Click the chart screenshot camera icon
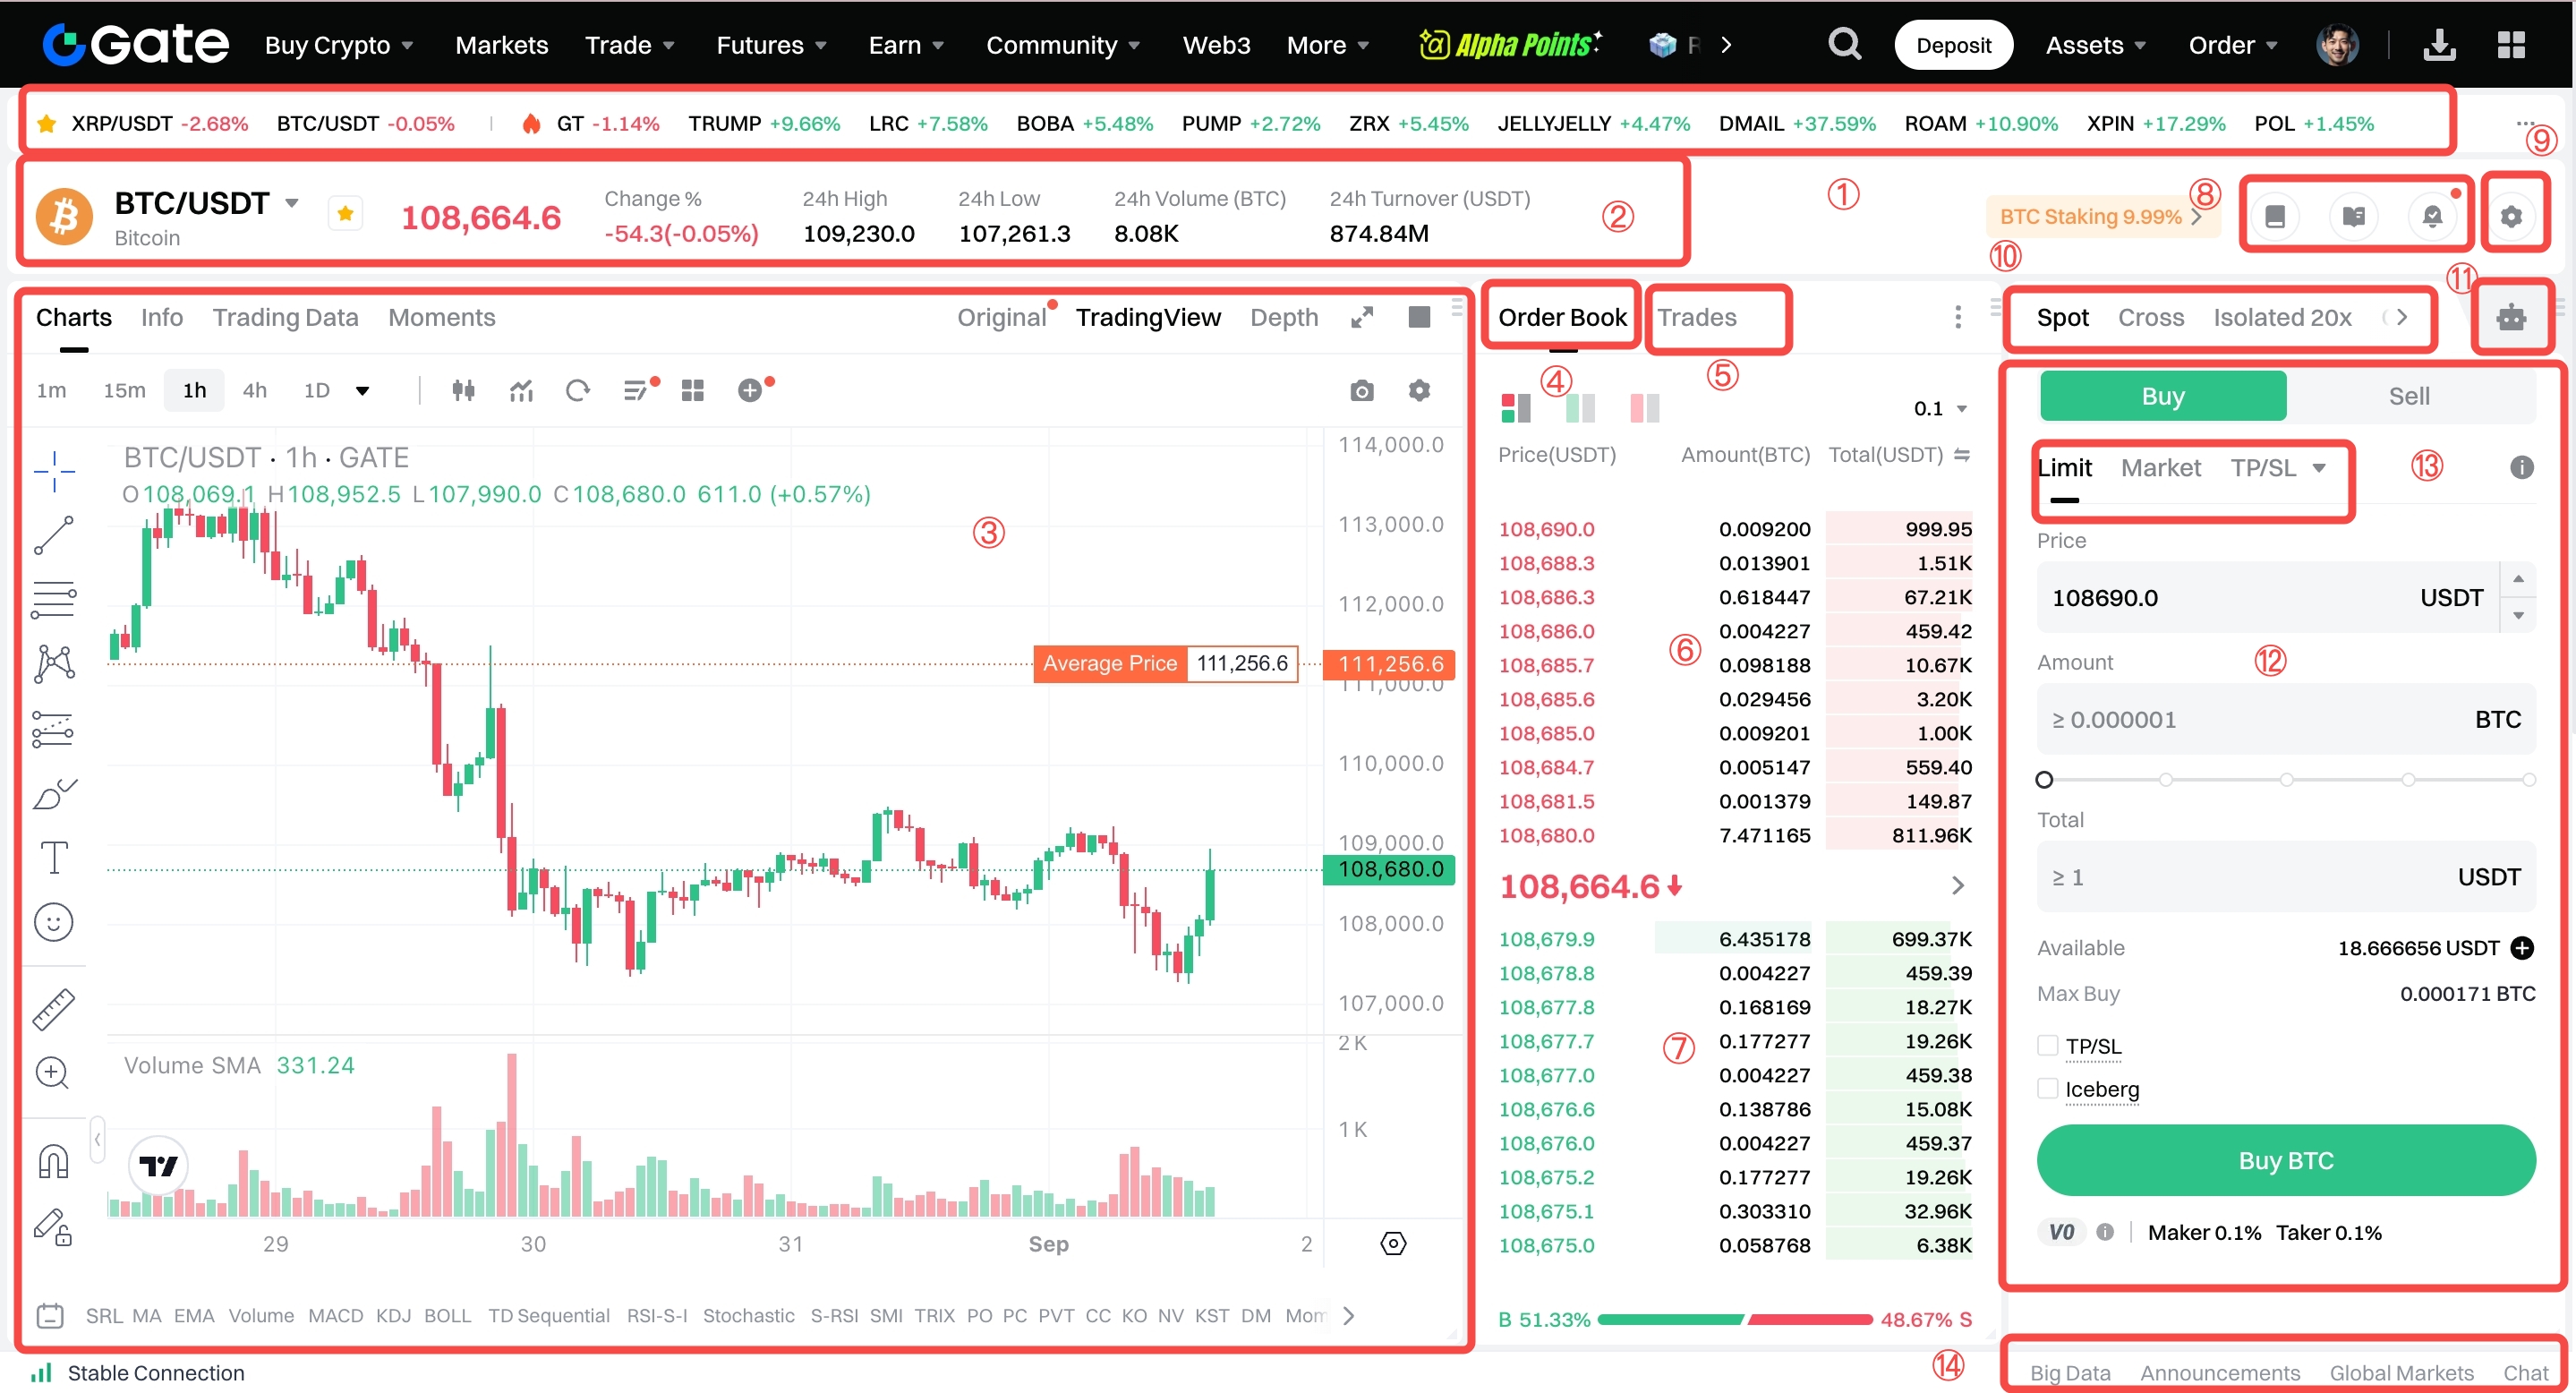The width and height of the screenshot is (2576, 1393). 1361,391
